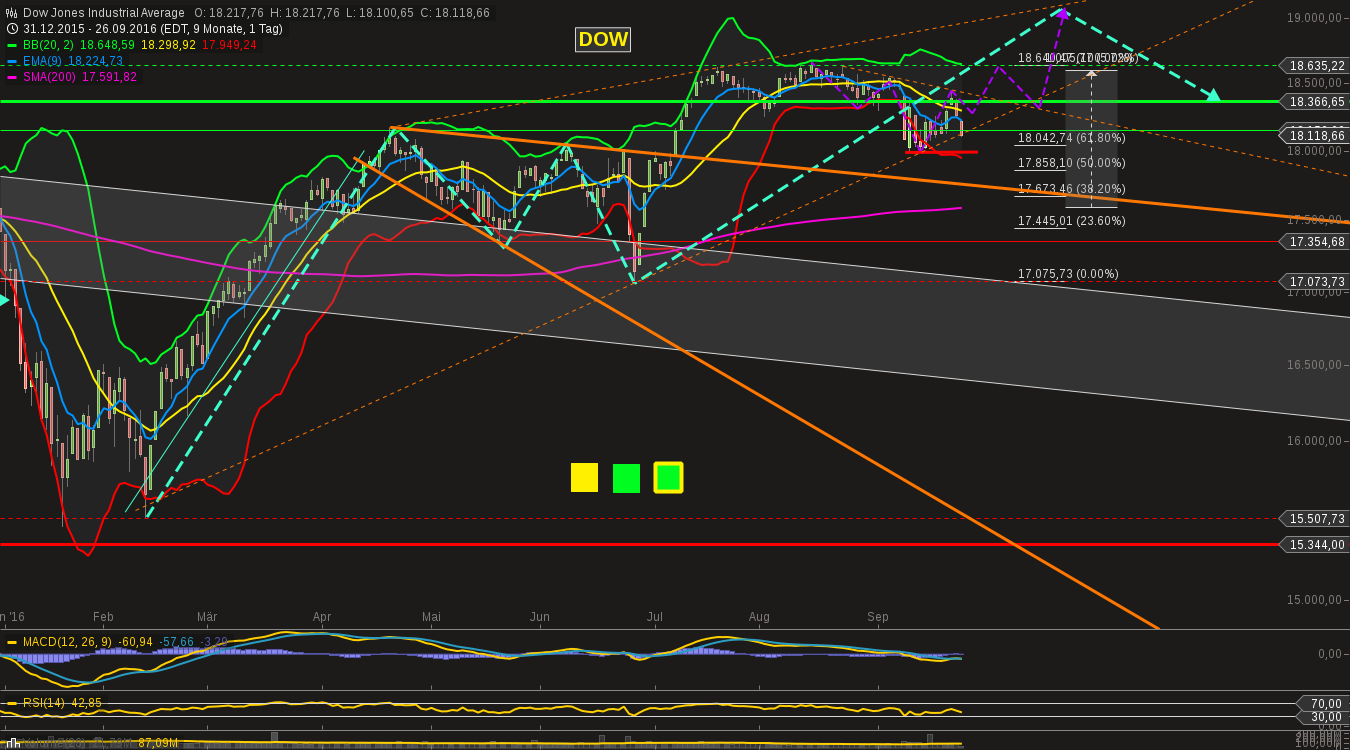Click the yellow DOW label box
The width and height of the screenshot is (1350, 750).
click(x=603, y=40)
